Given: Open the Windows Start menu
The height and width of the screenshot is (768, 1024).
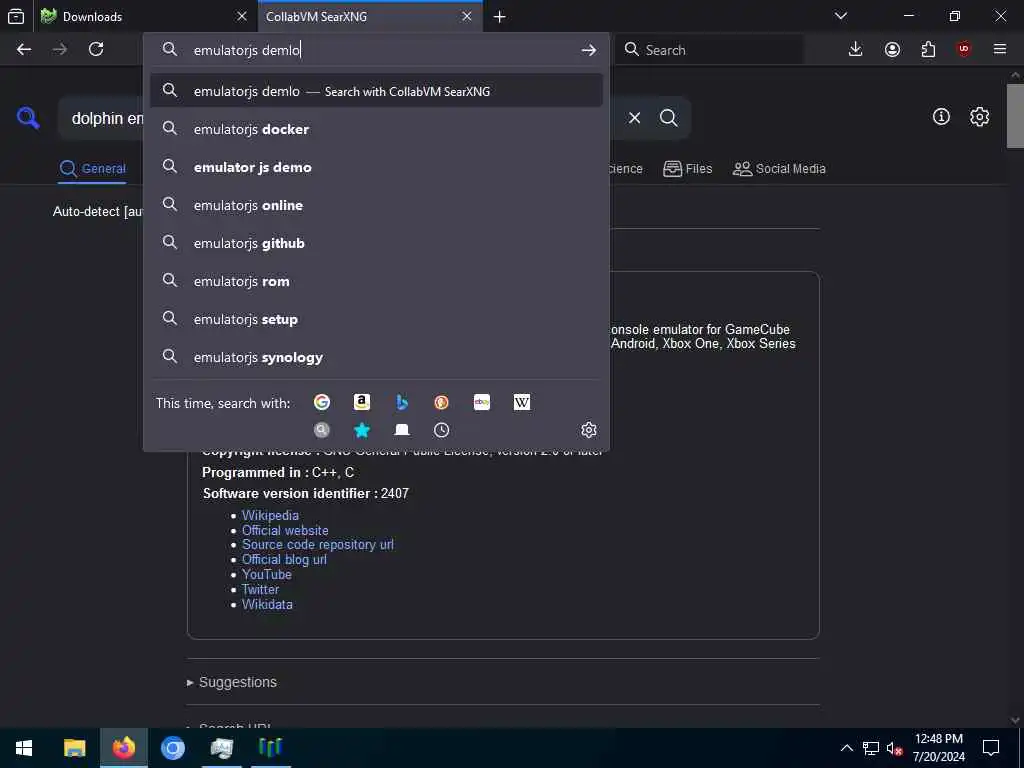Looking at the screenshot, I should click(x=24, y=748).
